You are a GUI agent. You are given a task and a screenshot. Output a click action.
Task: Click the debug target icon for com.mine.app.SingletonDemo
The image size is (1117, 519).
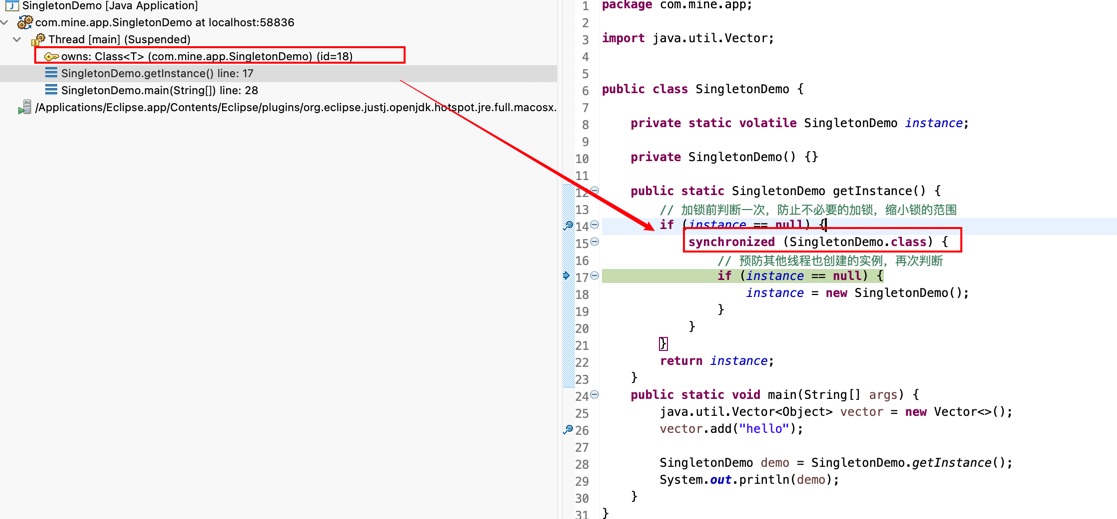click(25, 22)
